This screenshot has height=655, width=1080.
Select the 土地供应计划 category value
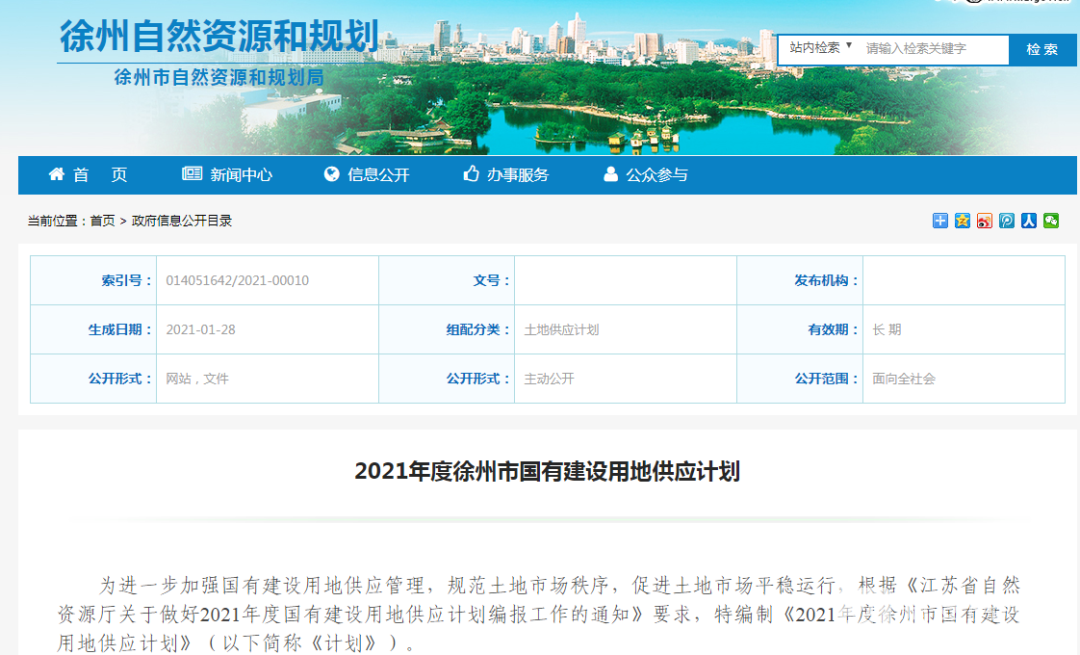[x=561, y=330]
